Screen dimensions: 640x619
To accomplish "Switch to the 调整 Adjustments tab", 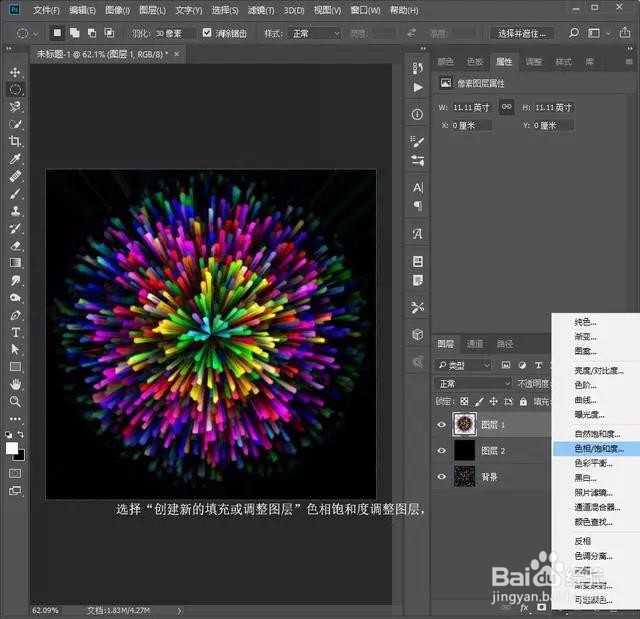I will [x=533, y=62].
